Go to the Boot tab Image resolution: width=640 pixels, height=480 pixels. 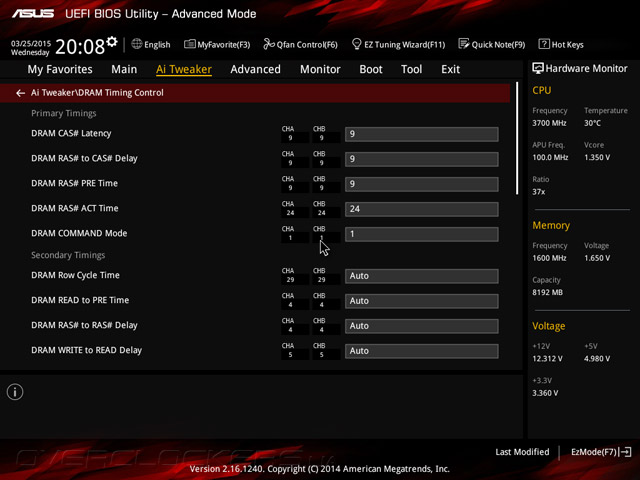point(371,69)
